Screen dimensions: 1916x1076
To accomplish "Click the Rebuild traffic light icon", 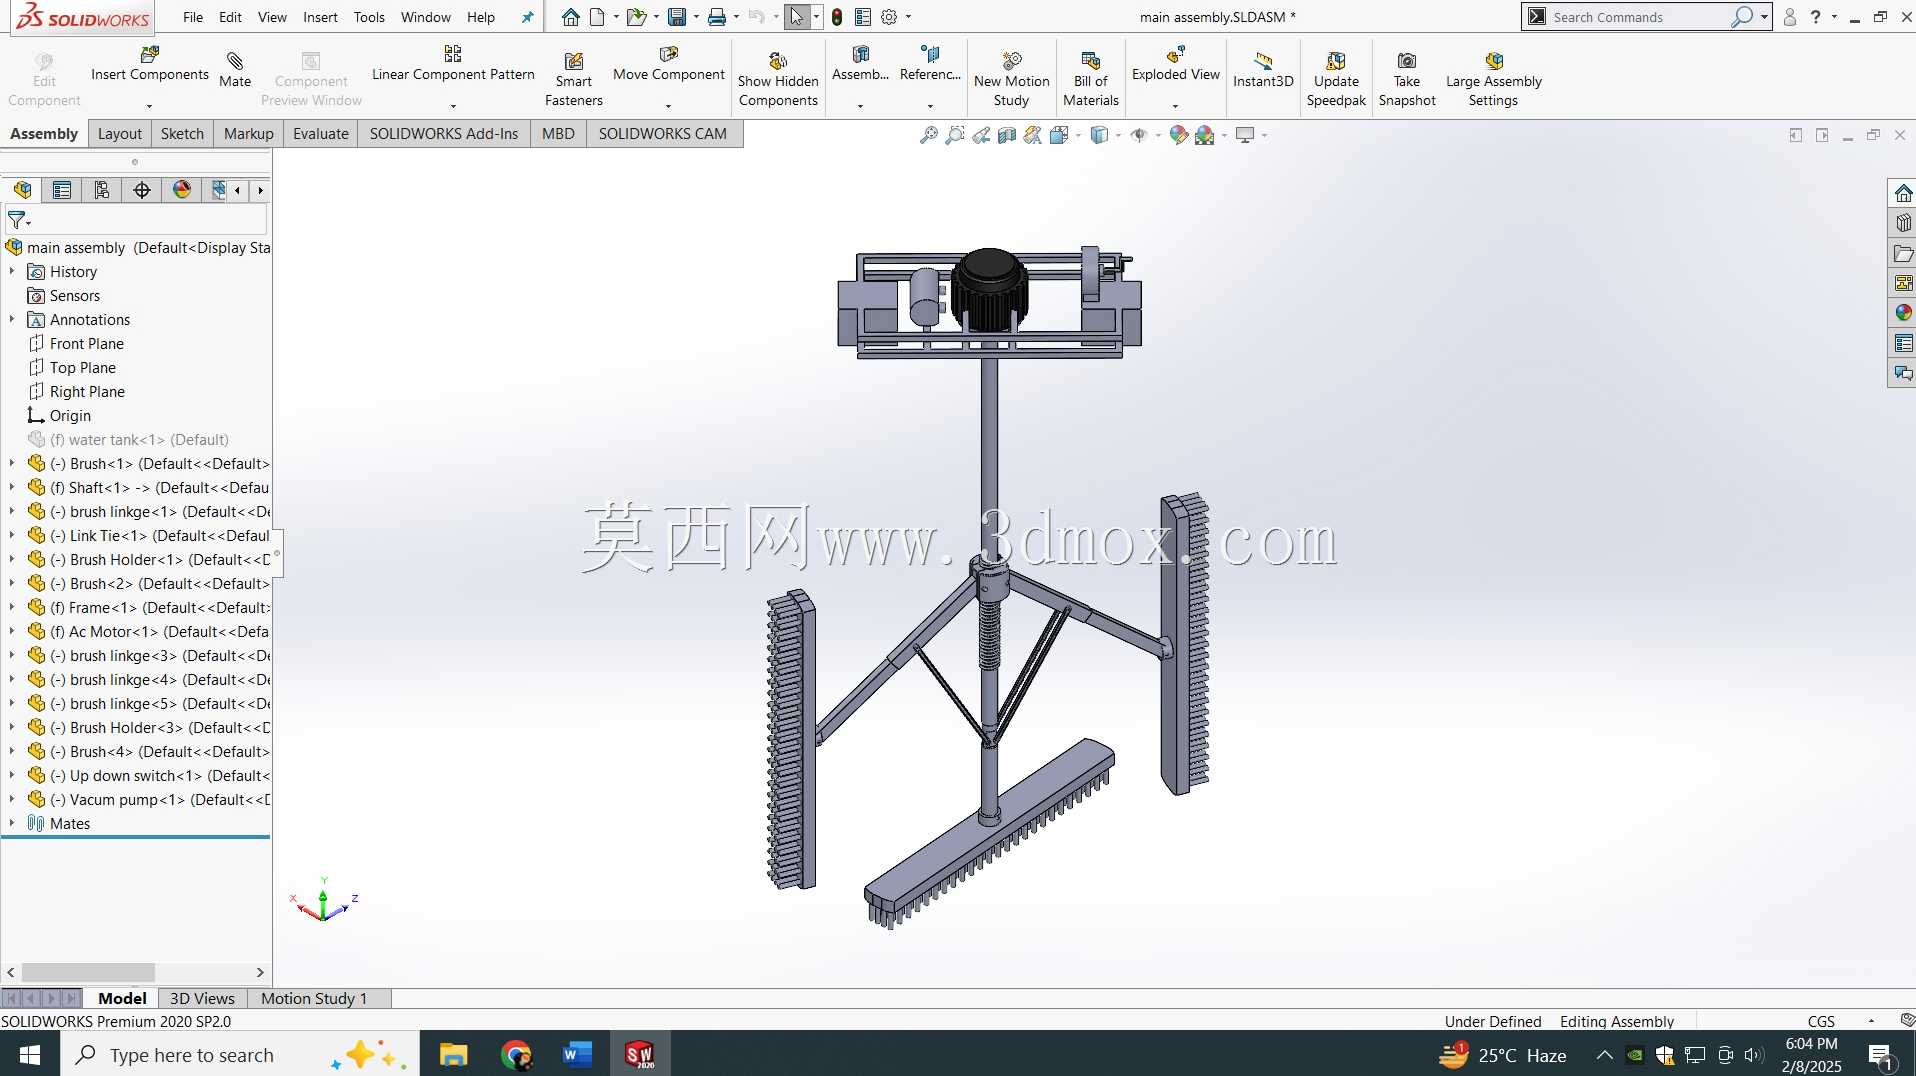I will 837,17.
